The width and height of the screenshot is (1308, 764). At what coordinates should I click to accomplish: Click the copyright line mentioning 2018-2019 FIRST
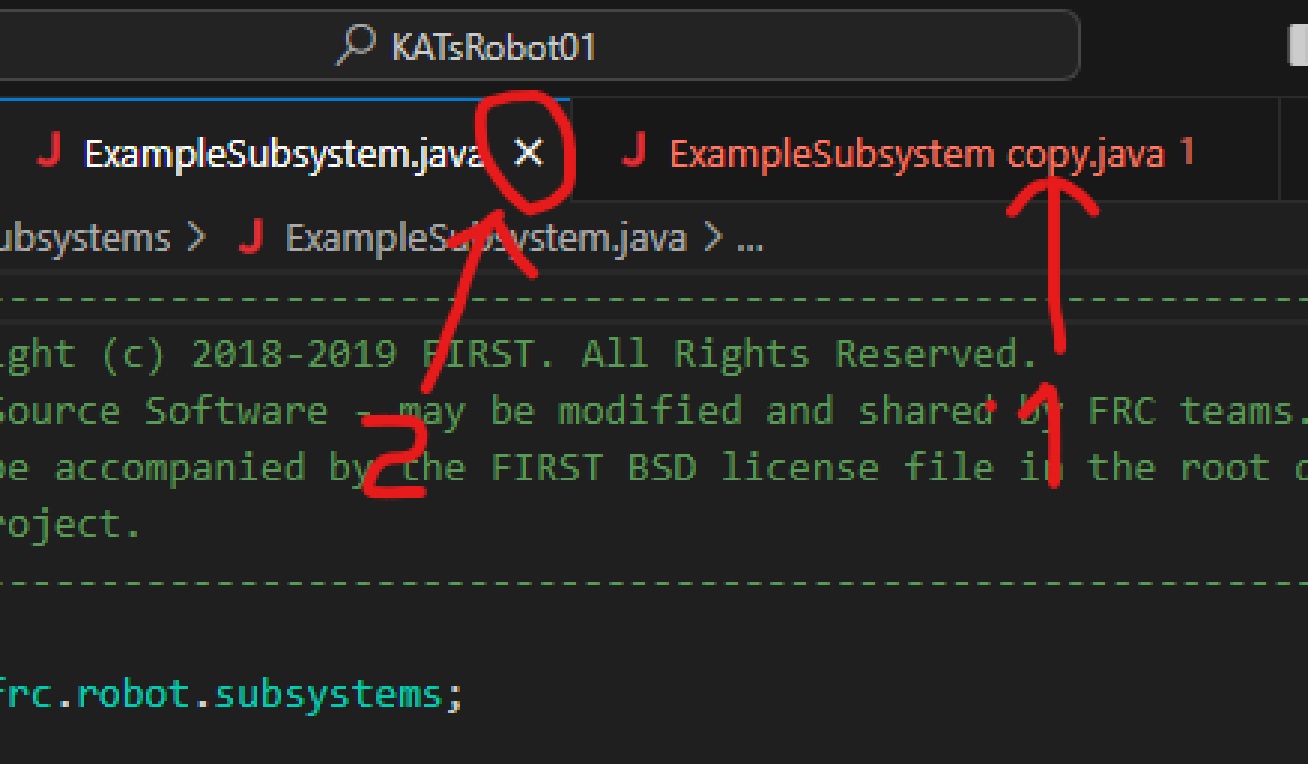click(x=518, y=354)
